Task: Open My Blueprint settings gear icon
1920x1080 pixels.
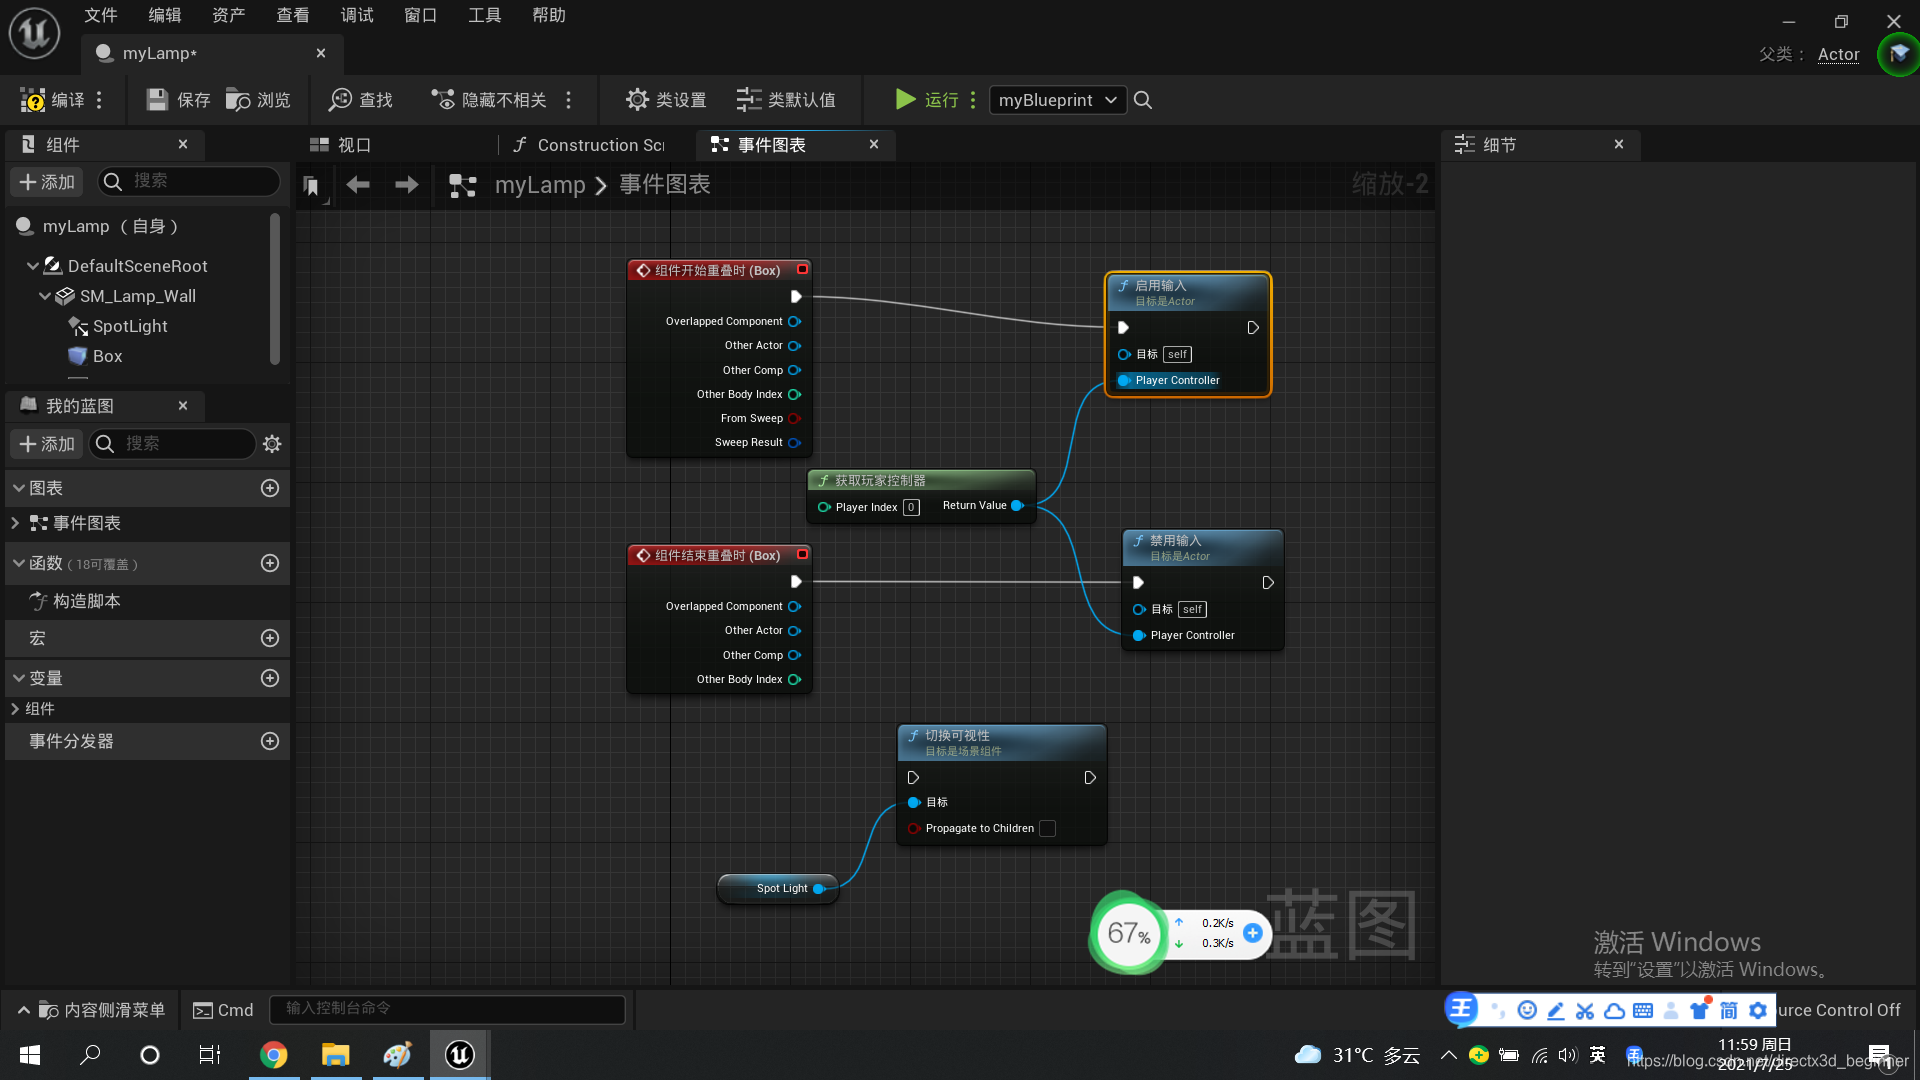Action: click(x=272, y=444)
